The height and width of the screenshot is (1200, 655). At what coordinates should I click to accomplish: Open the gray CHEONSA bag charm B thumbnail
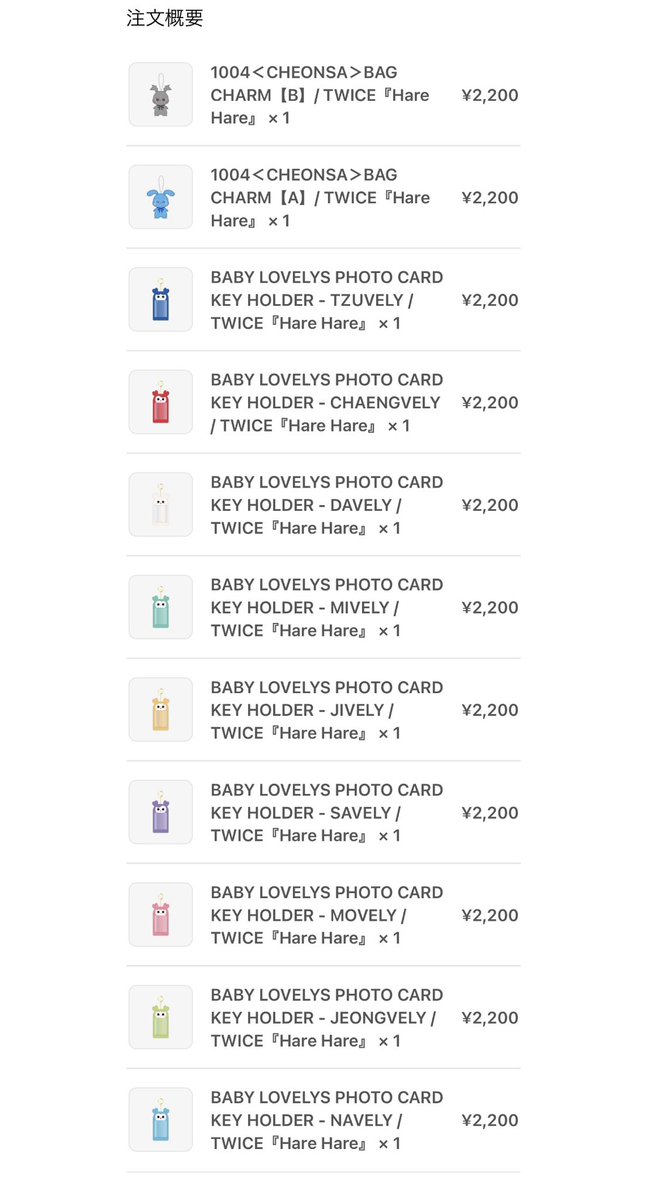tap(160, 95)
